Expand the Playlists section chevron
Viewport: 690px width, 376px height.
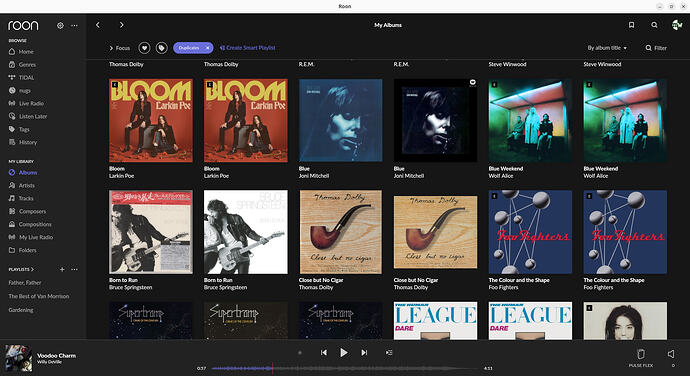(32, 269)
